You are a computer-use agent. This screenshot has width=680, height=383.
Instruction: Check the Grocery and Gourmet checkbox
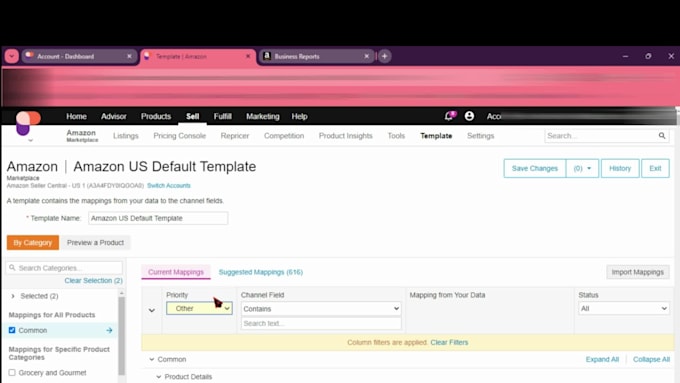pos(12,373)
